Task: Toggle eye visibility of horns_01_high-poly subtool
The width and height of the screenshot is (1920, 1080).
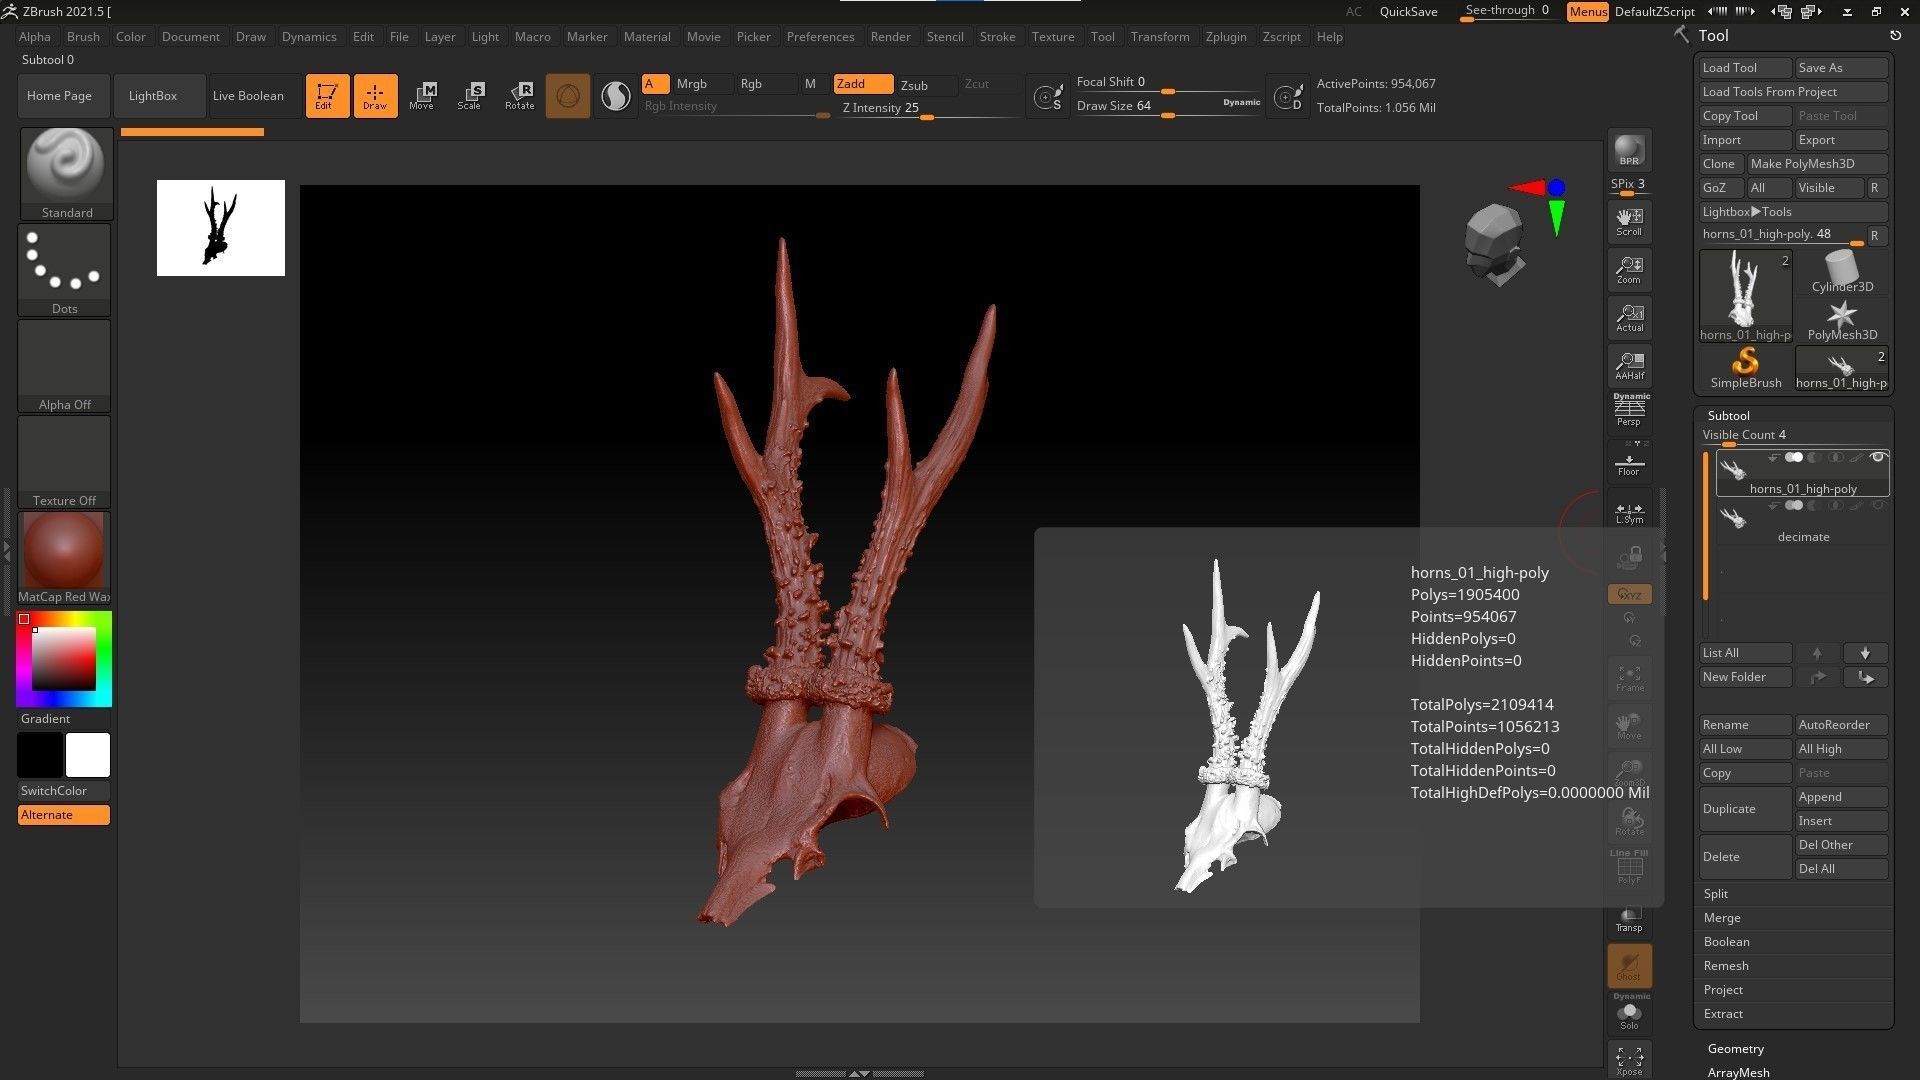Action: (x=1877, y=458)
